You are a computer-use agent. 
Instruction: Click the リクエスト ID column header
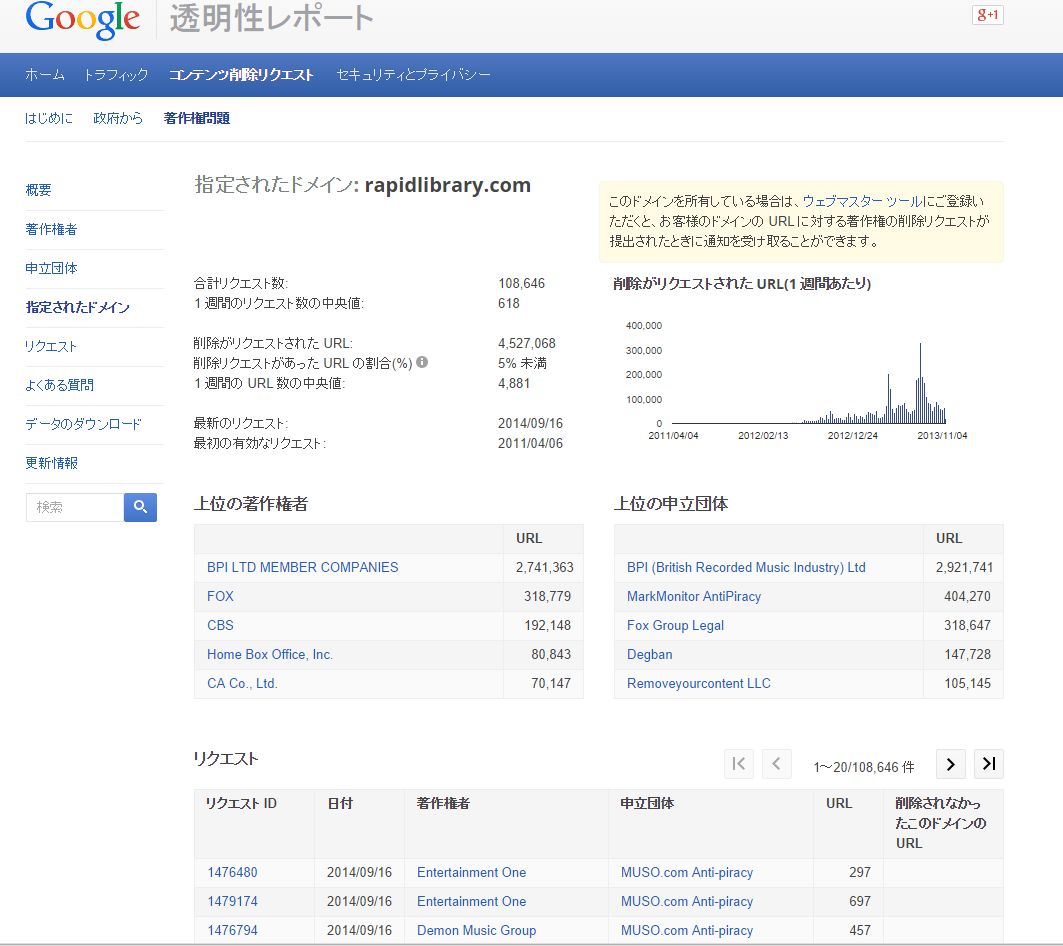click(x=241, y=804)
